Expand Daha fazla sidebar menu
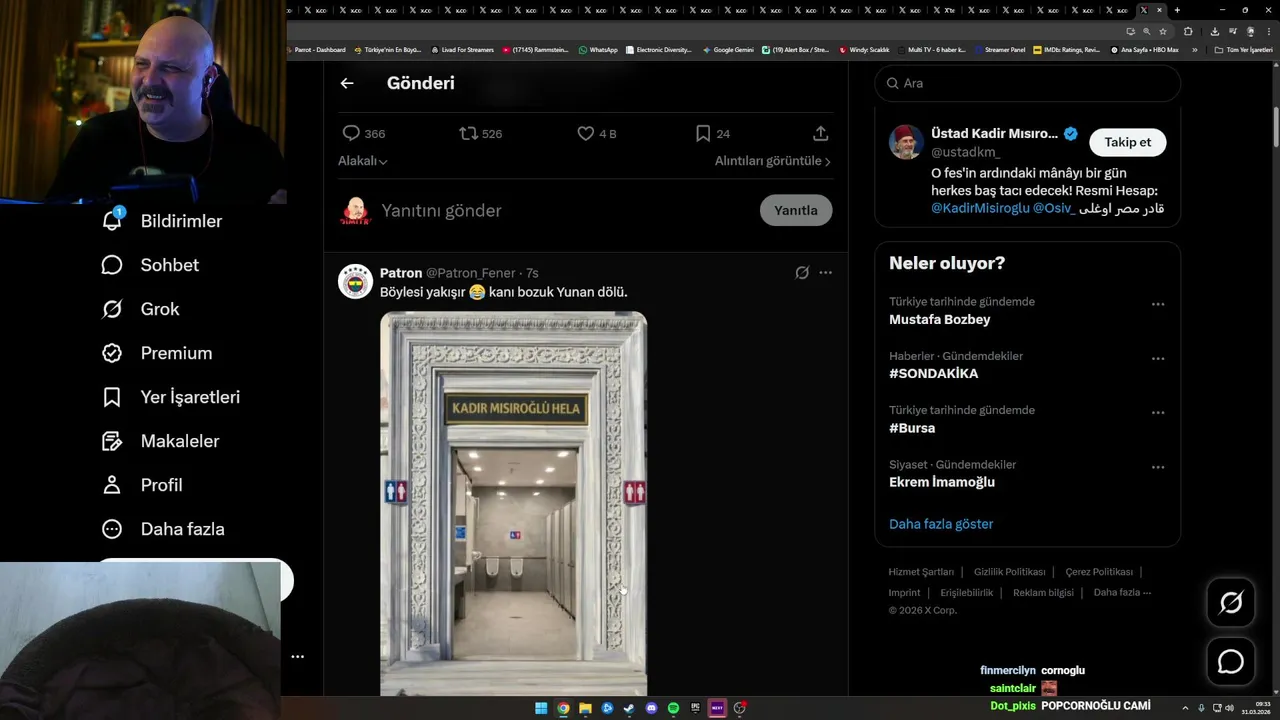The height and width of the screenshot is (720, 1280). coord(163,529)
